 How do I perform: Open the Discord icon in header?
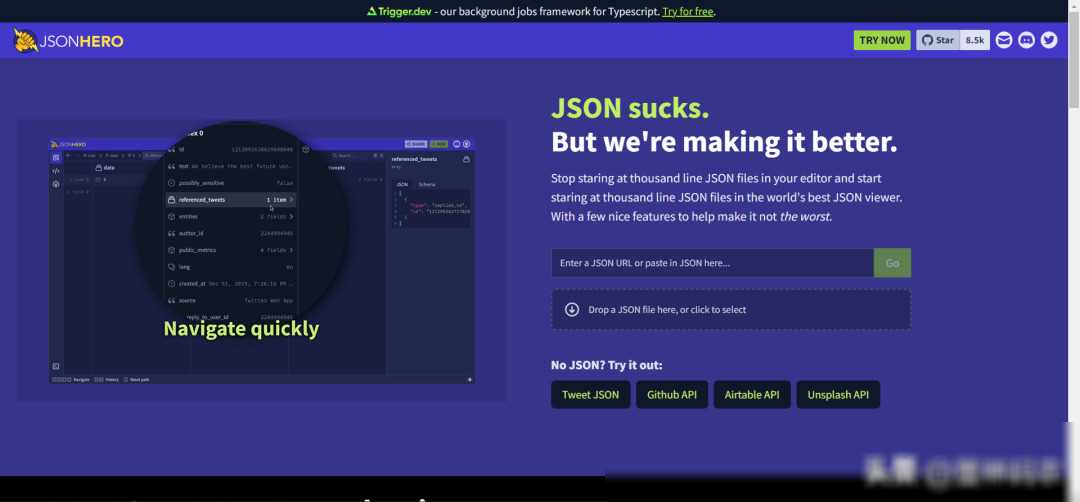click(x=1026, y=40)
